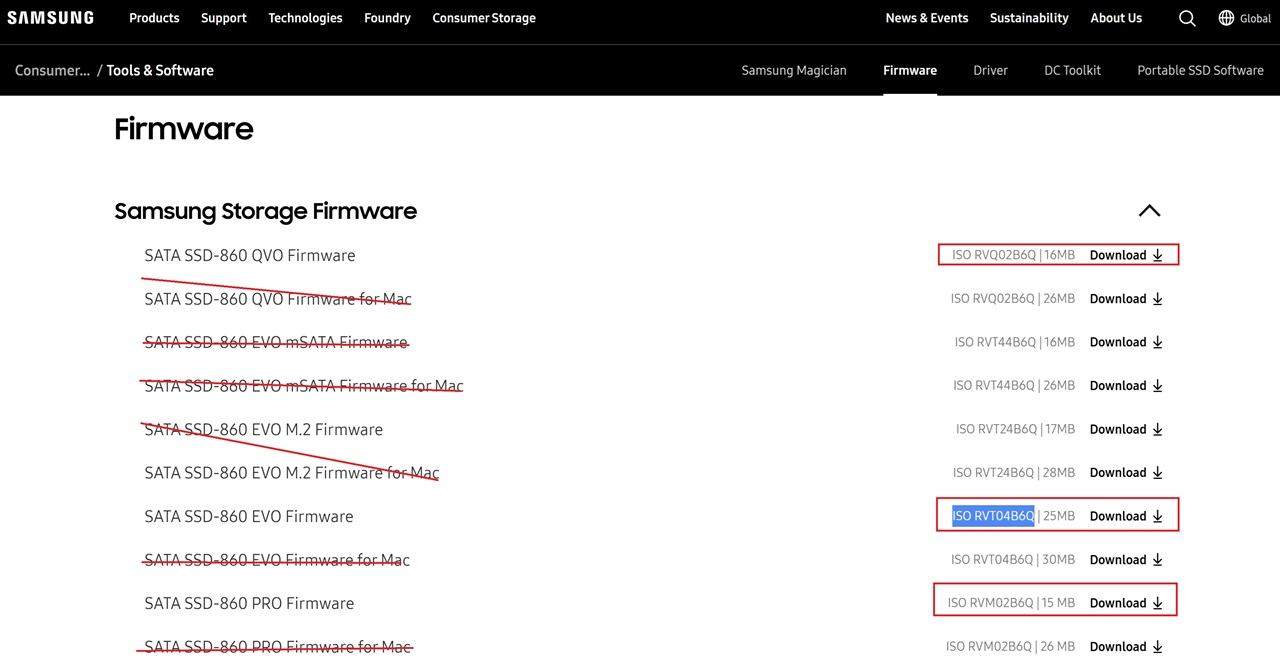Download SATA SSD-860 QVO Firmware ISO
This screenshot has height=661, width=1280.
pos(1126,255)
